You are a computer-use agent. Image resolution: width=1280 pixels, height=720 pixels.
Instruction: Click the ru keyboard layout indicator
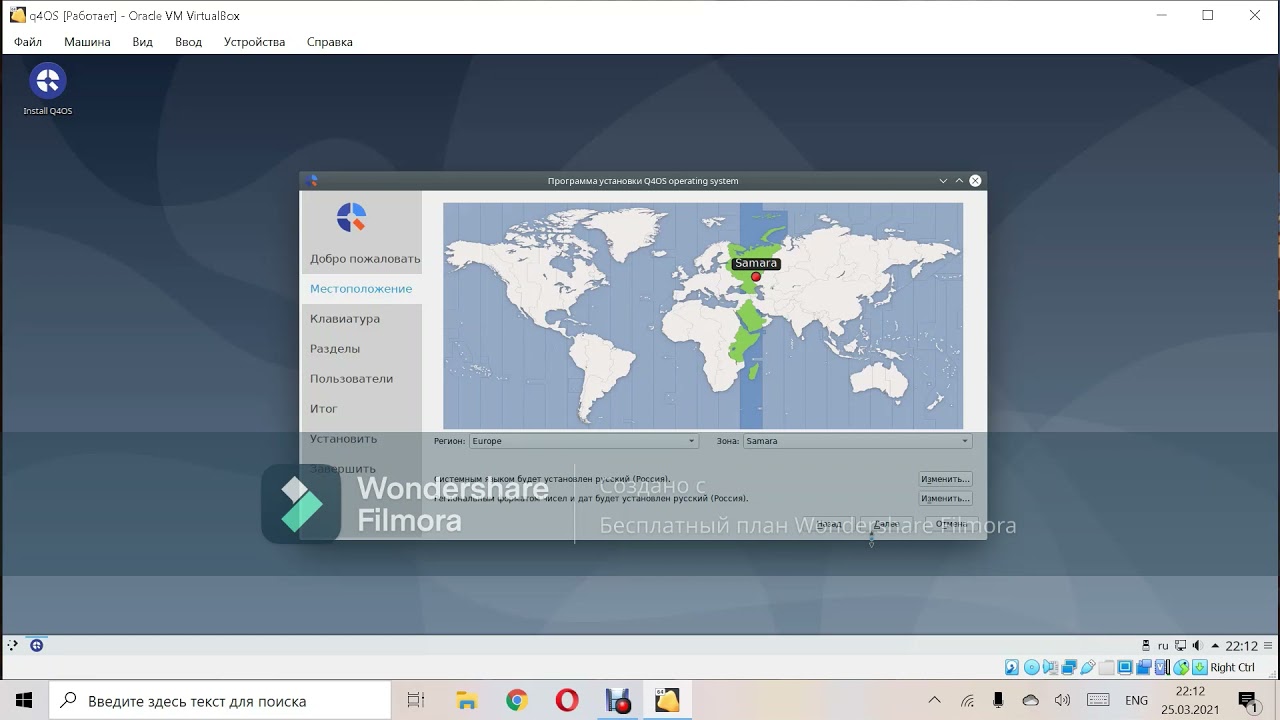coord(1163,646)
